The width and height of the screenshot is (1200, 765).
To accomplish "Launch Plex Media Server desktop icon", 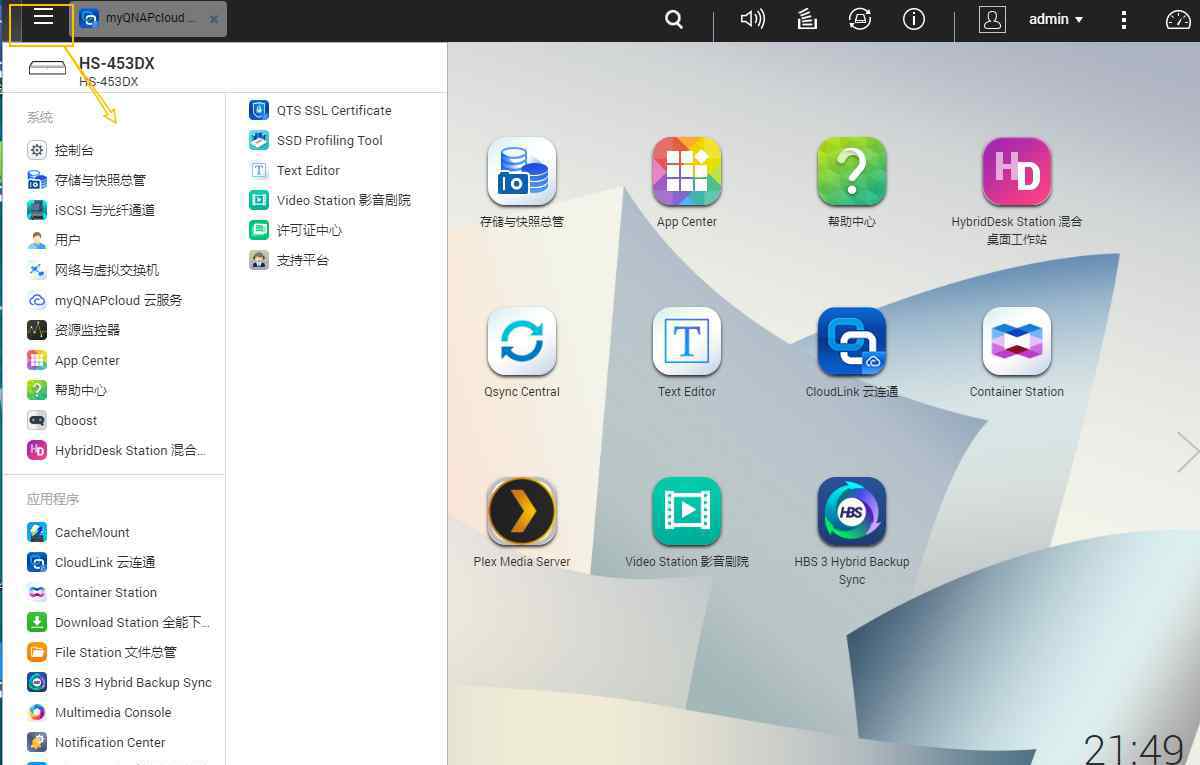I will [522, 512].
